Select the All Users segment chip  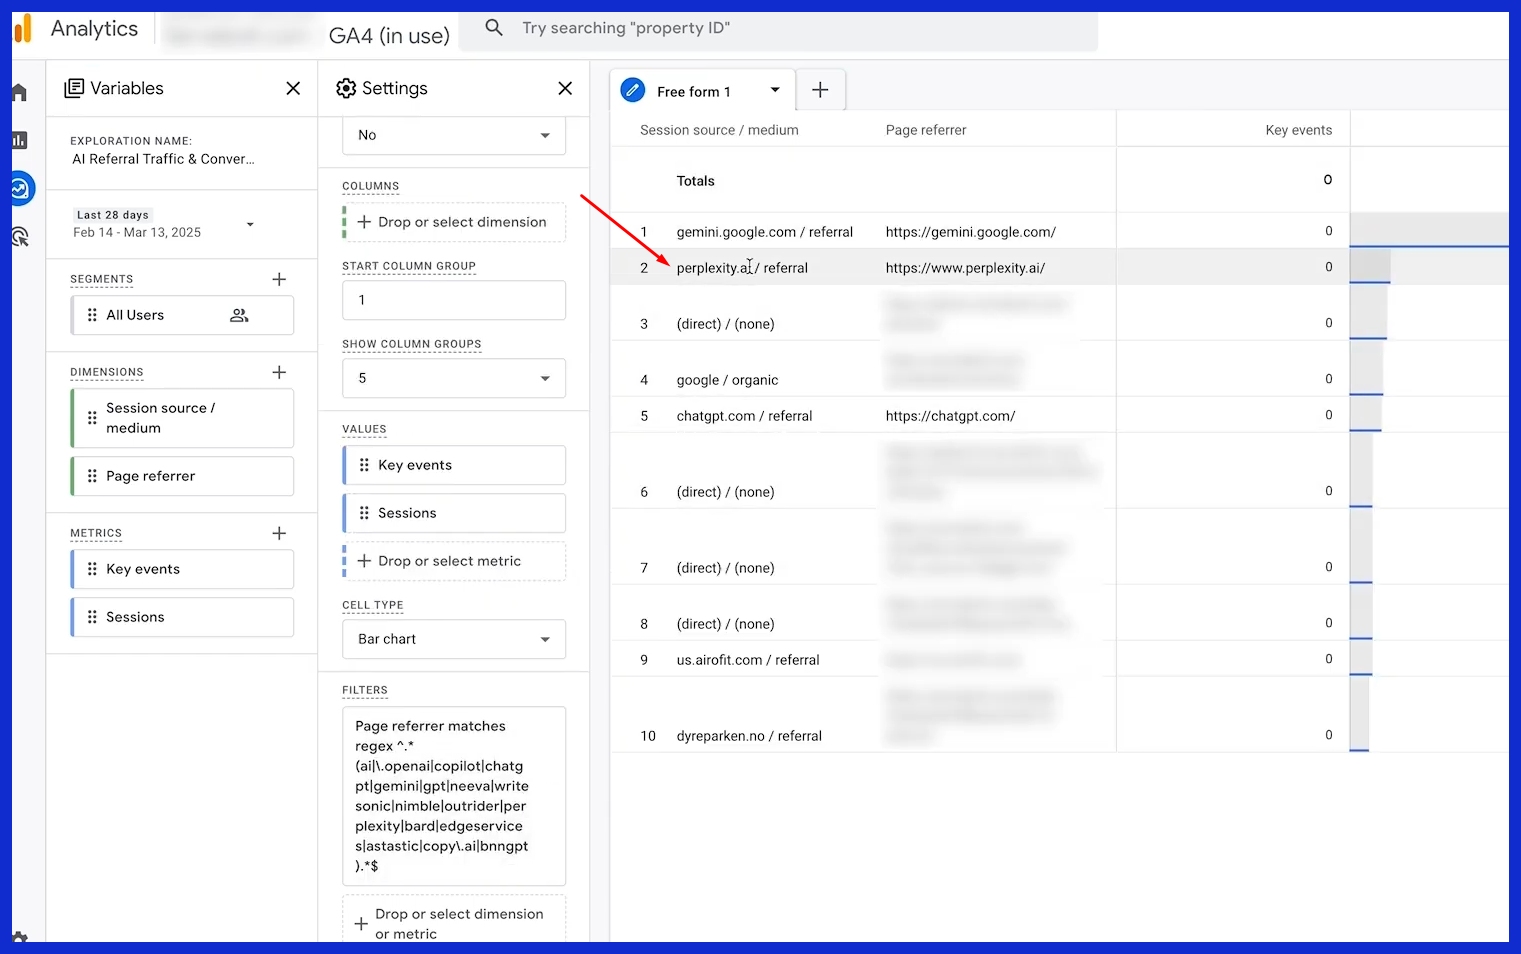click(182, 315)
